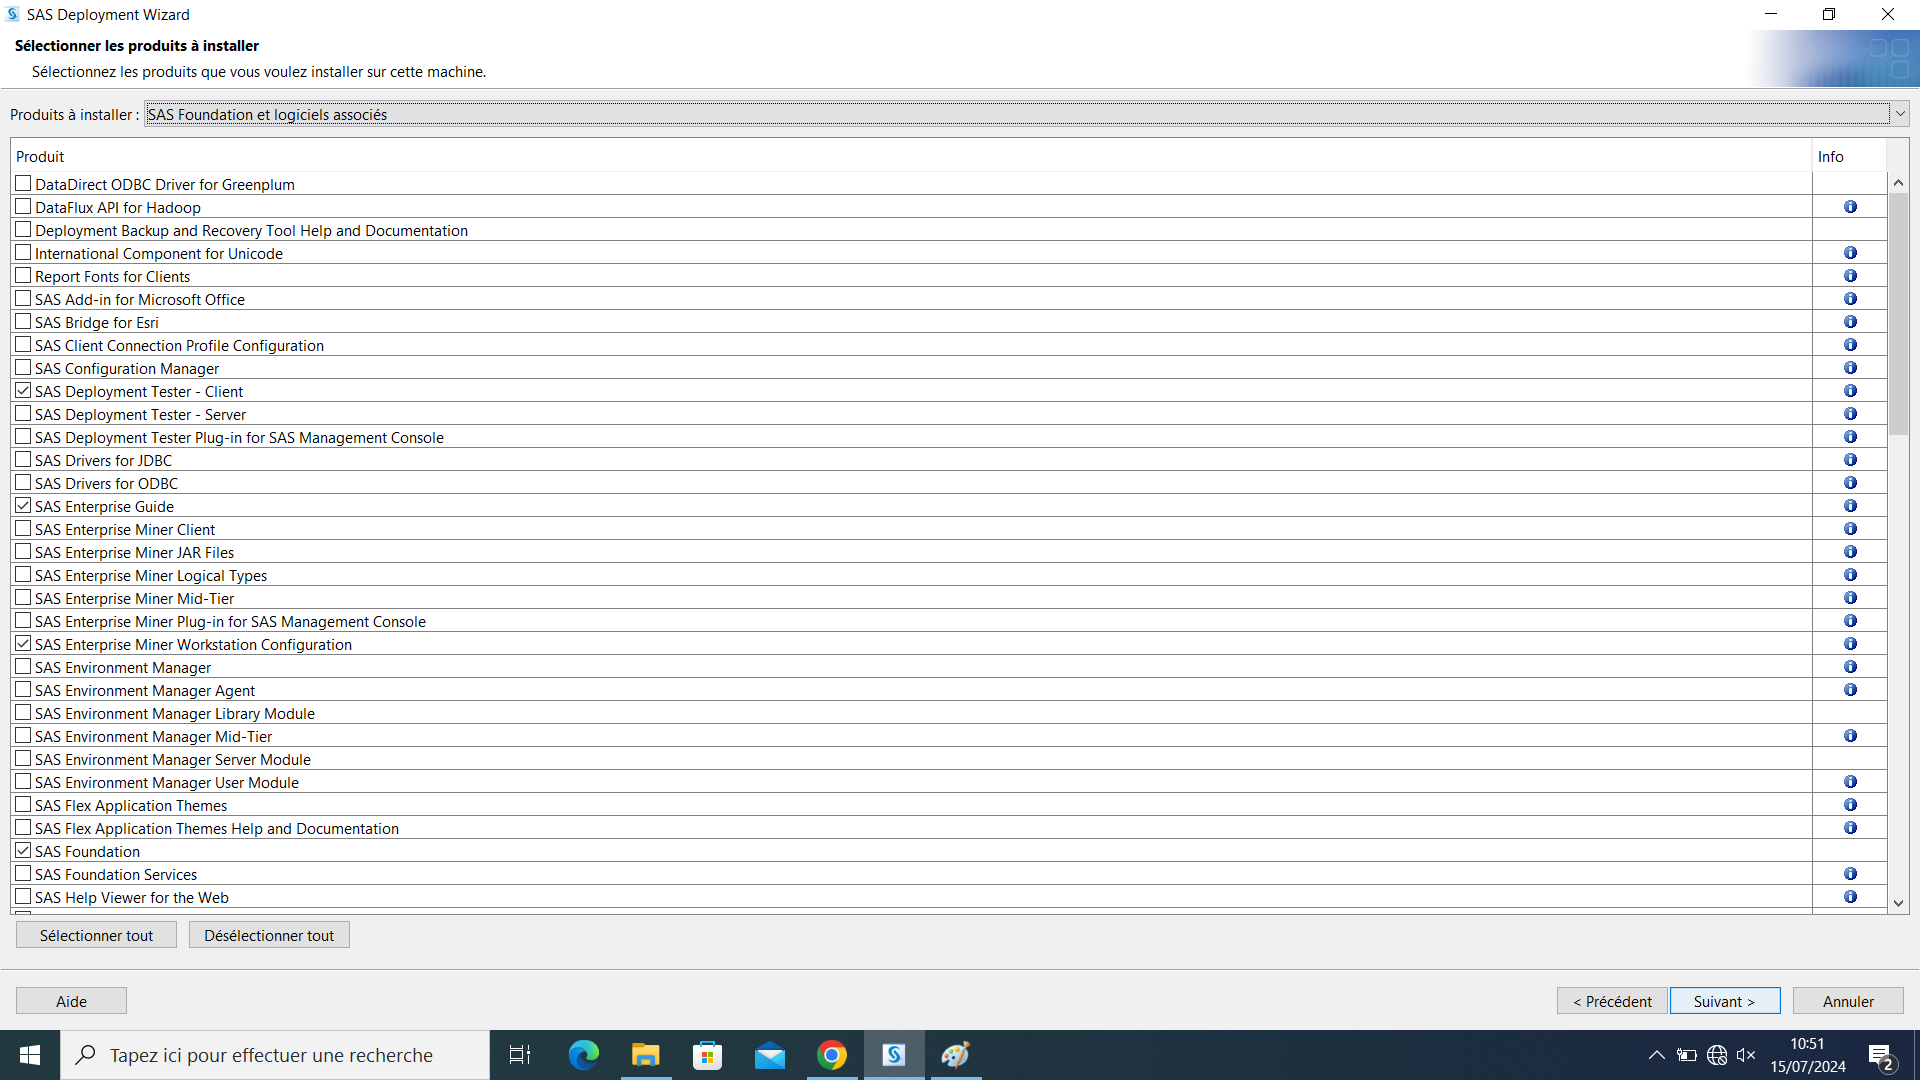Open info for SAS Environment Manager Mid-Tier

coord(1850,736)
